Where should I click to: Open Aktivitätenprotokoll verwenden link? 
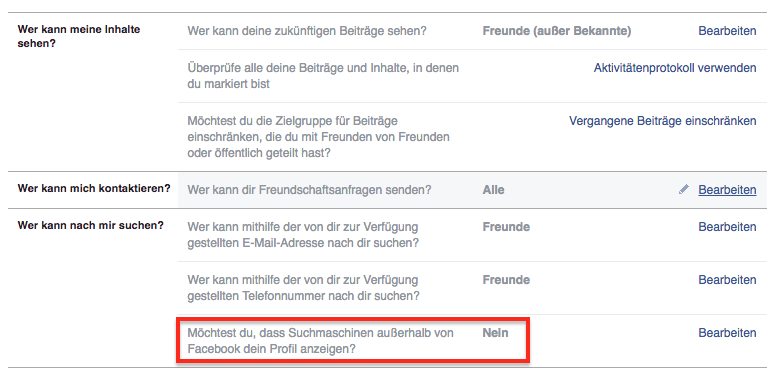point(675,68)
